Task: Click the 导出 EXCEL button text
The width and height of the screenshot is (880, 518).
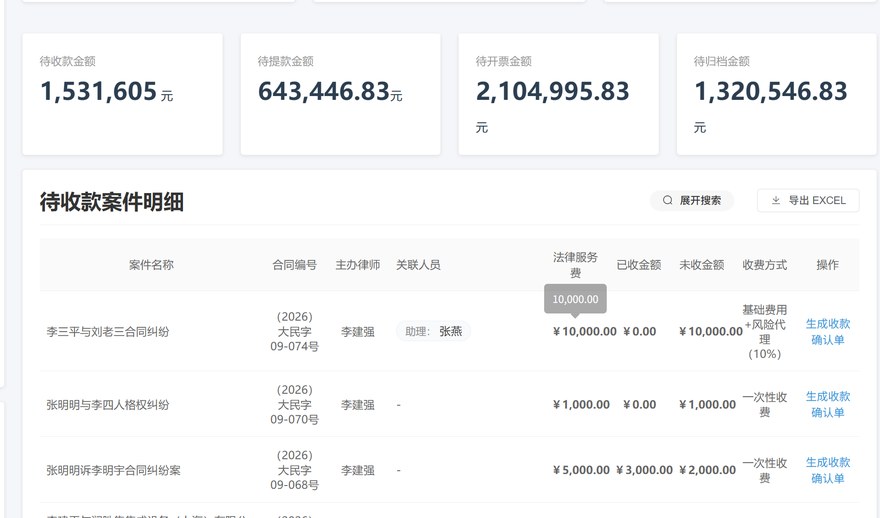Action: click(x=817, y=200)
